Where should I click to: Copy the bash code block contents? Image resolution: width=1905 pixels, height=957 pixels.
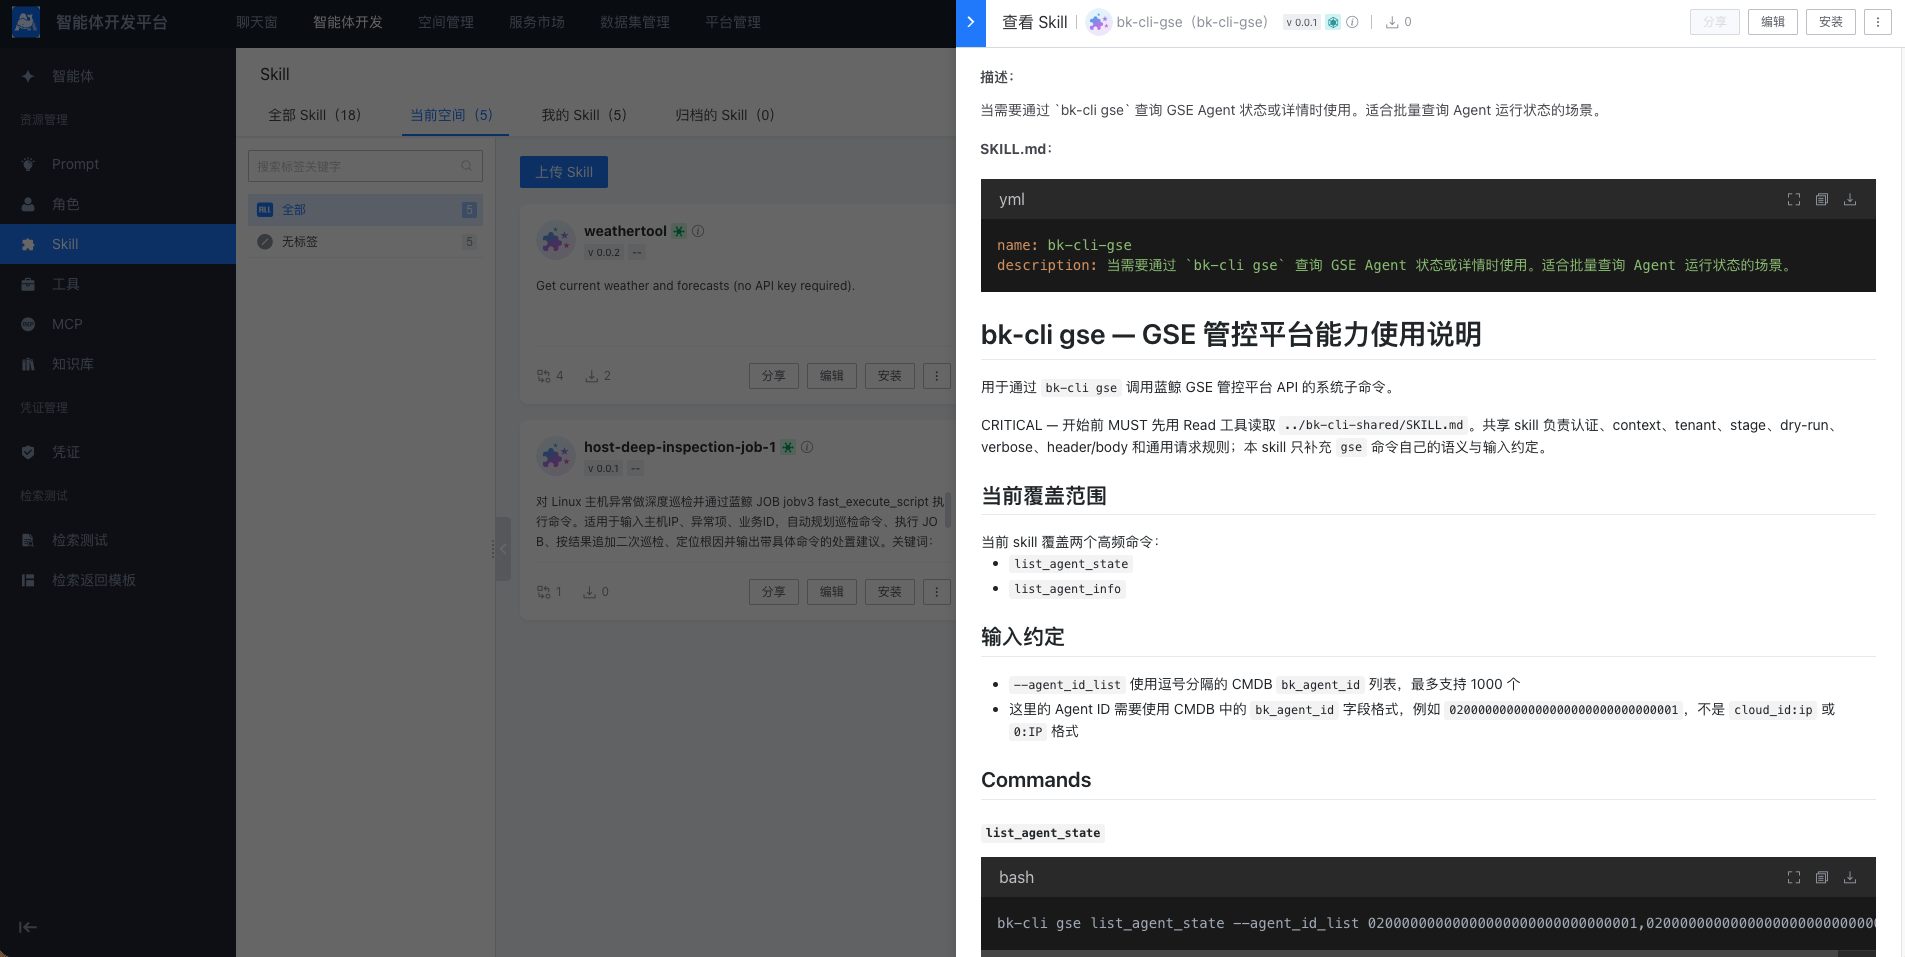pyautogui.click(x=1822, y=878)
